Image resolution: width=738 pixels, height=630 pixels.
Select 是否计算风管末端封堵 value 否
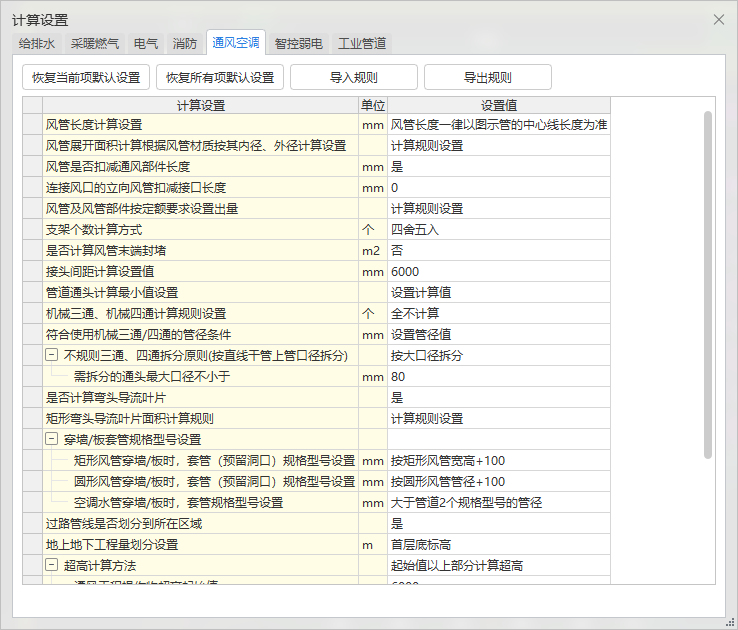point(497,250)
